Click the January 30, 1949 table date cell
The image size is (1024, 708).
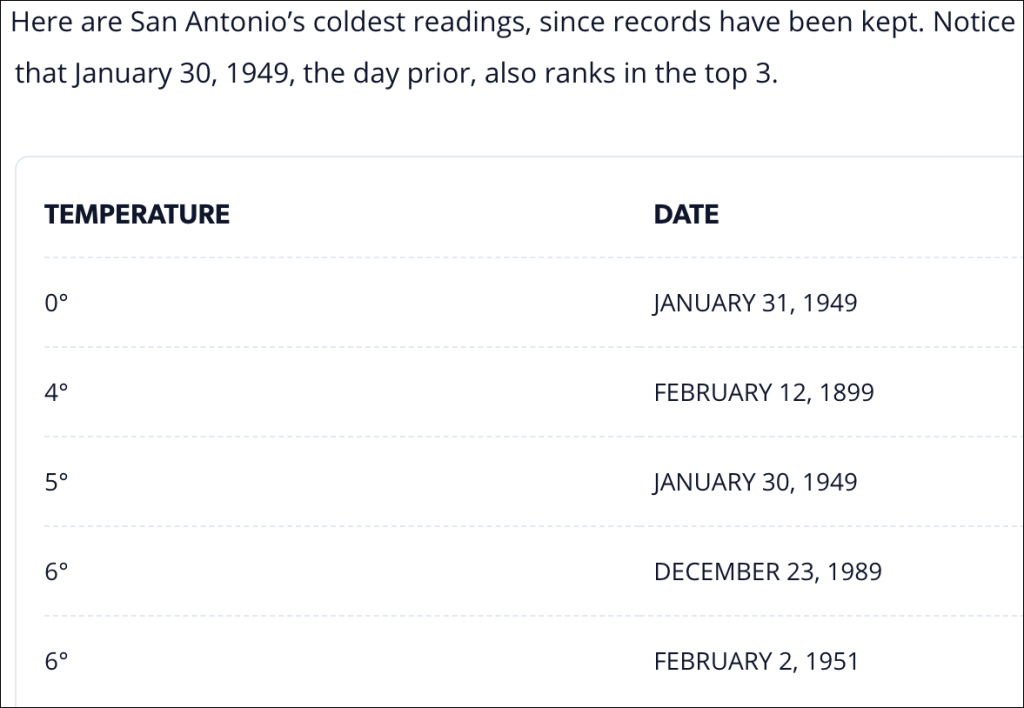coord(755,483)
